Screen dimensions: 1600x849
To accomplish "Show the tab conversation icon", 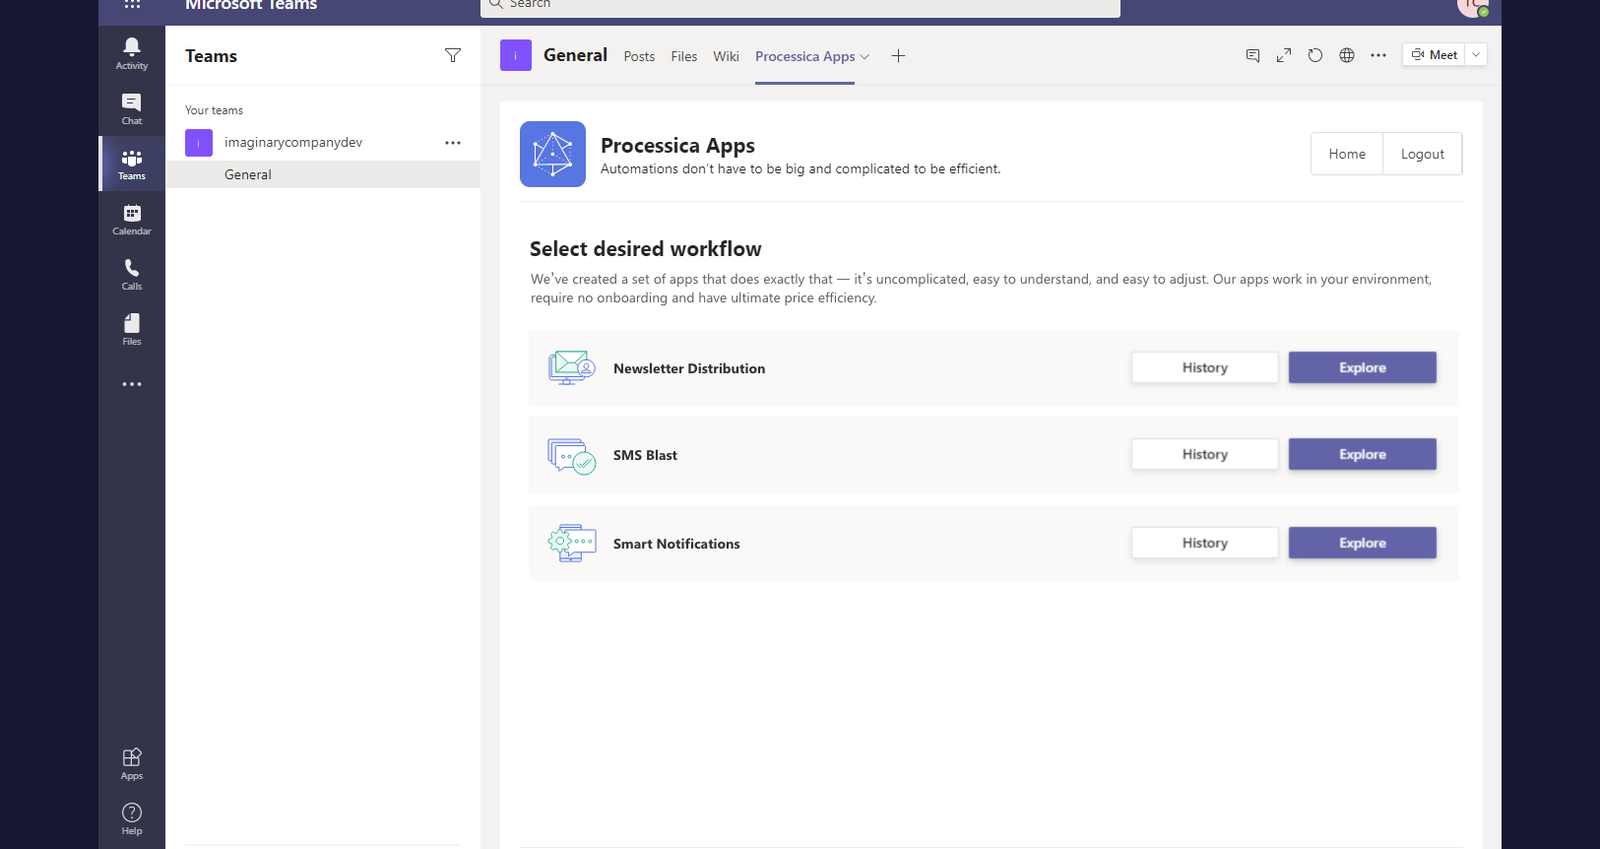I will pos(1253,55).
